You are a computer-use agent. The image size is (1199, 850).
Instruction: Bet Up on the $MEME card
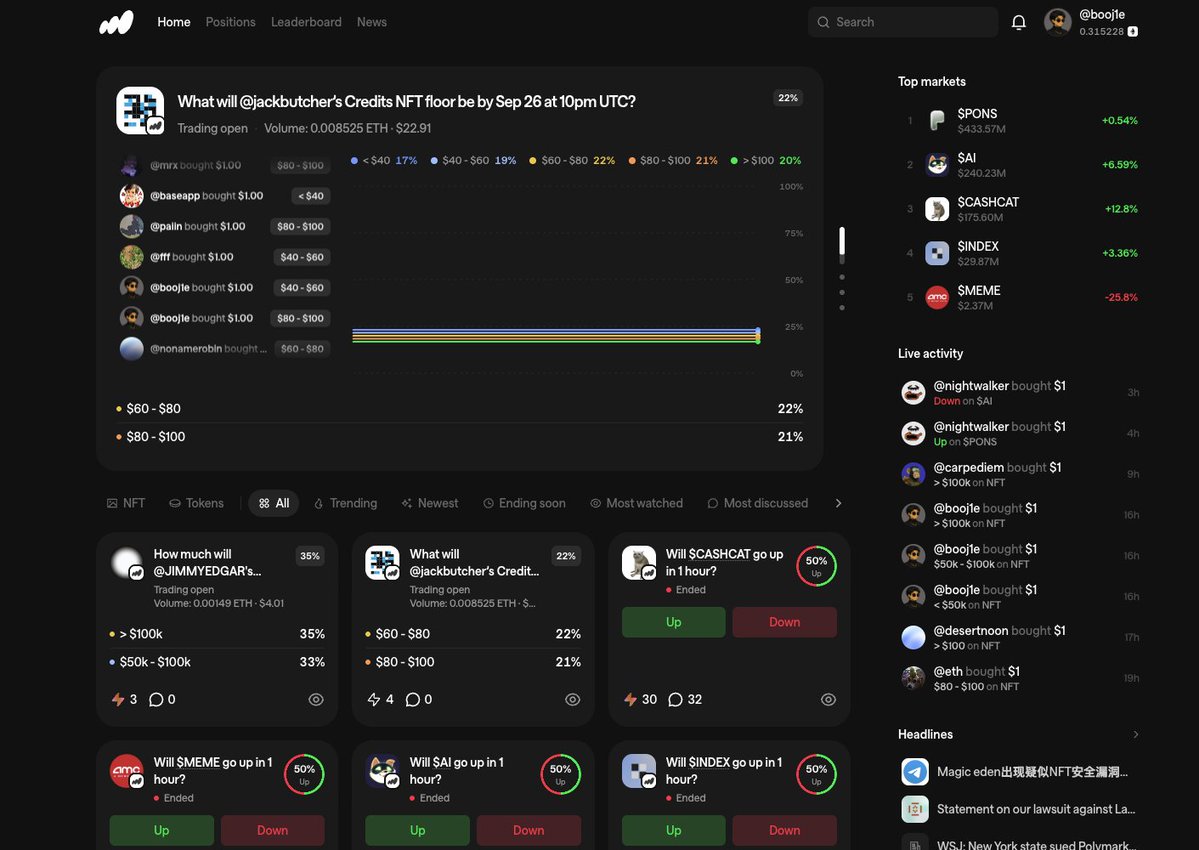point(161,830)
